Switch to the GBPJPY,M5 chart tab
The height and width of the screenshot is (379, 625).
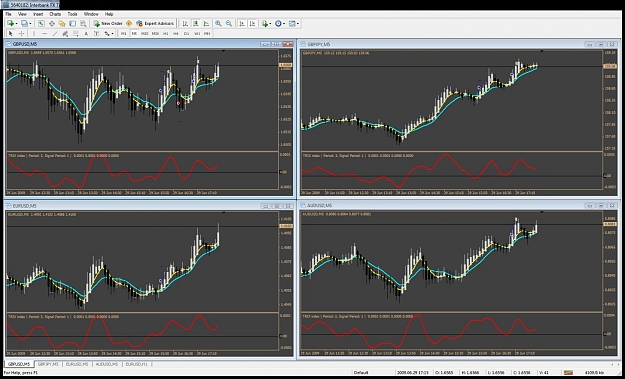pos(48,364)
